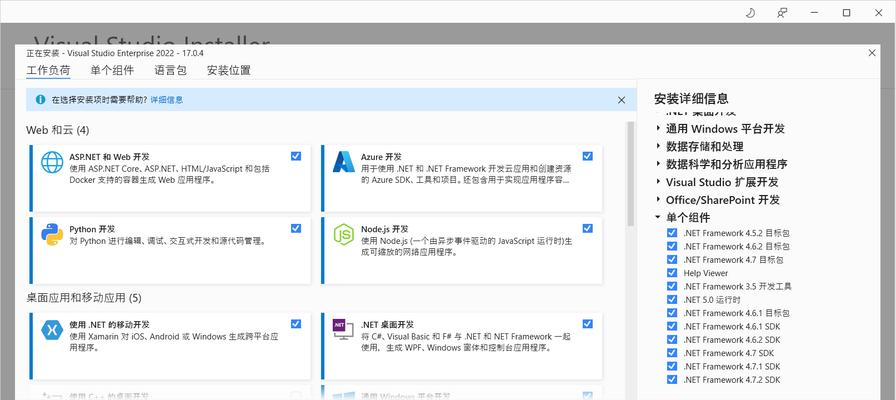Image resolution: width=896 pixels, height=400 pixels.
Task: Click the 安装详细信息 panel heading
Action: click(691, 98)
